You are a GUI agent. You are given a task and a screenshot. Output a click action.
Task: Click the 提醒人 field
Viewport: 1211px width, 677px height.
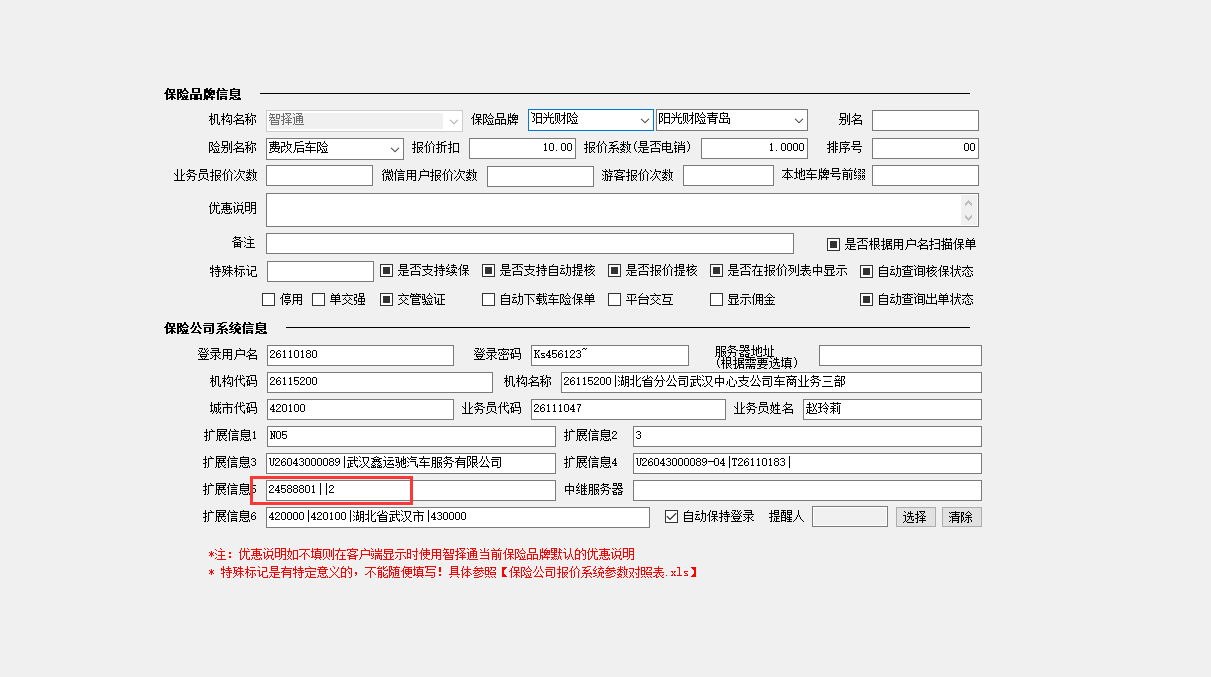tap(849, 517)
